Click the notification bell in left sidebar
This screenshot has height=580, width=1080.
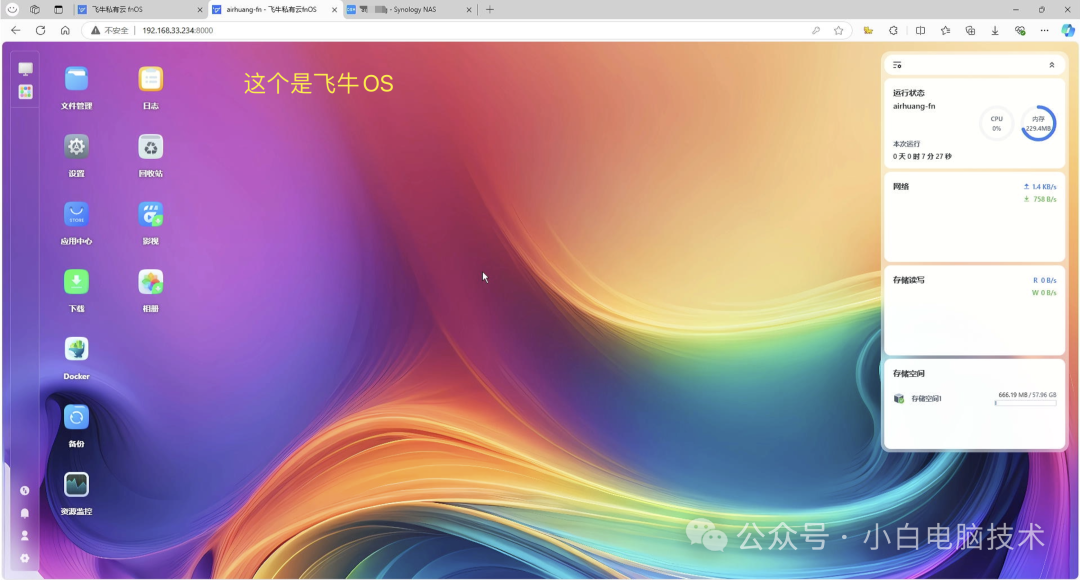(x=25, y=513)
